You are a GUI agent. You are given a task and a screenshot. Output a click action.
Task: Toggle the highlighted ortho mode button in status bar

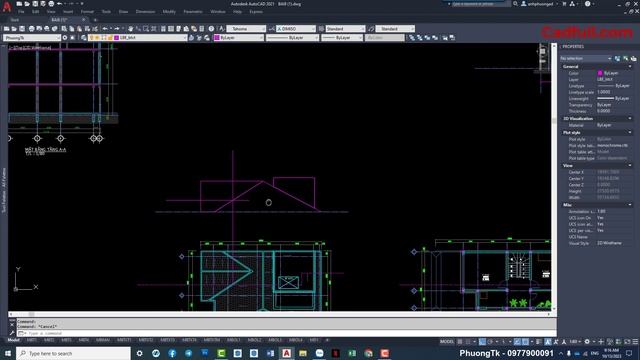click(482, 341)
